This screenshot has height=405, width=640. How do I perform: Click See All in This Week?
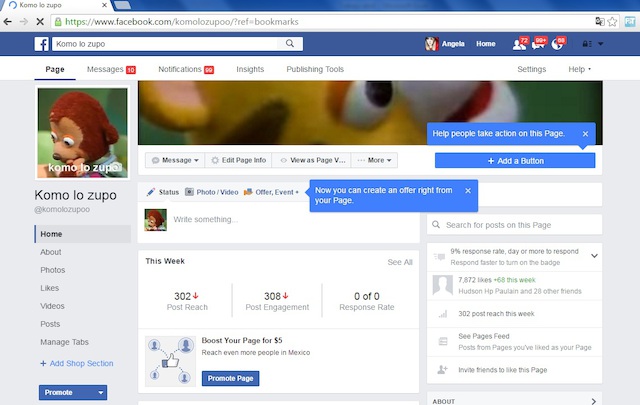(400, 262)
